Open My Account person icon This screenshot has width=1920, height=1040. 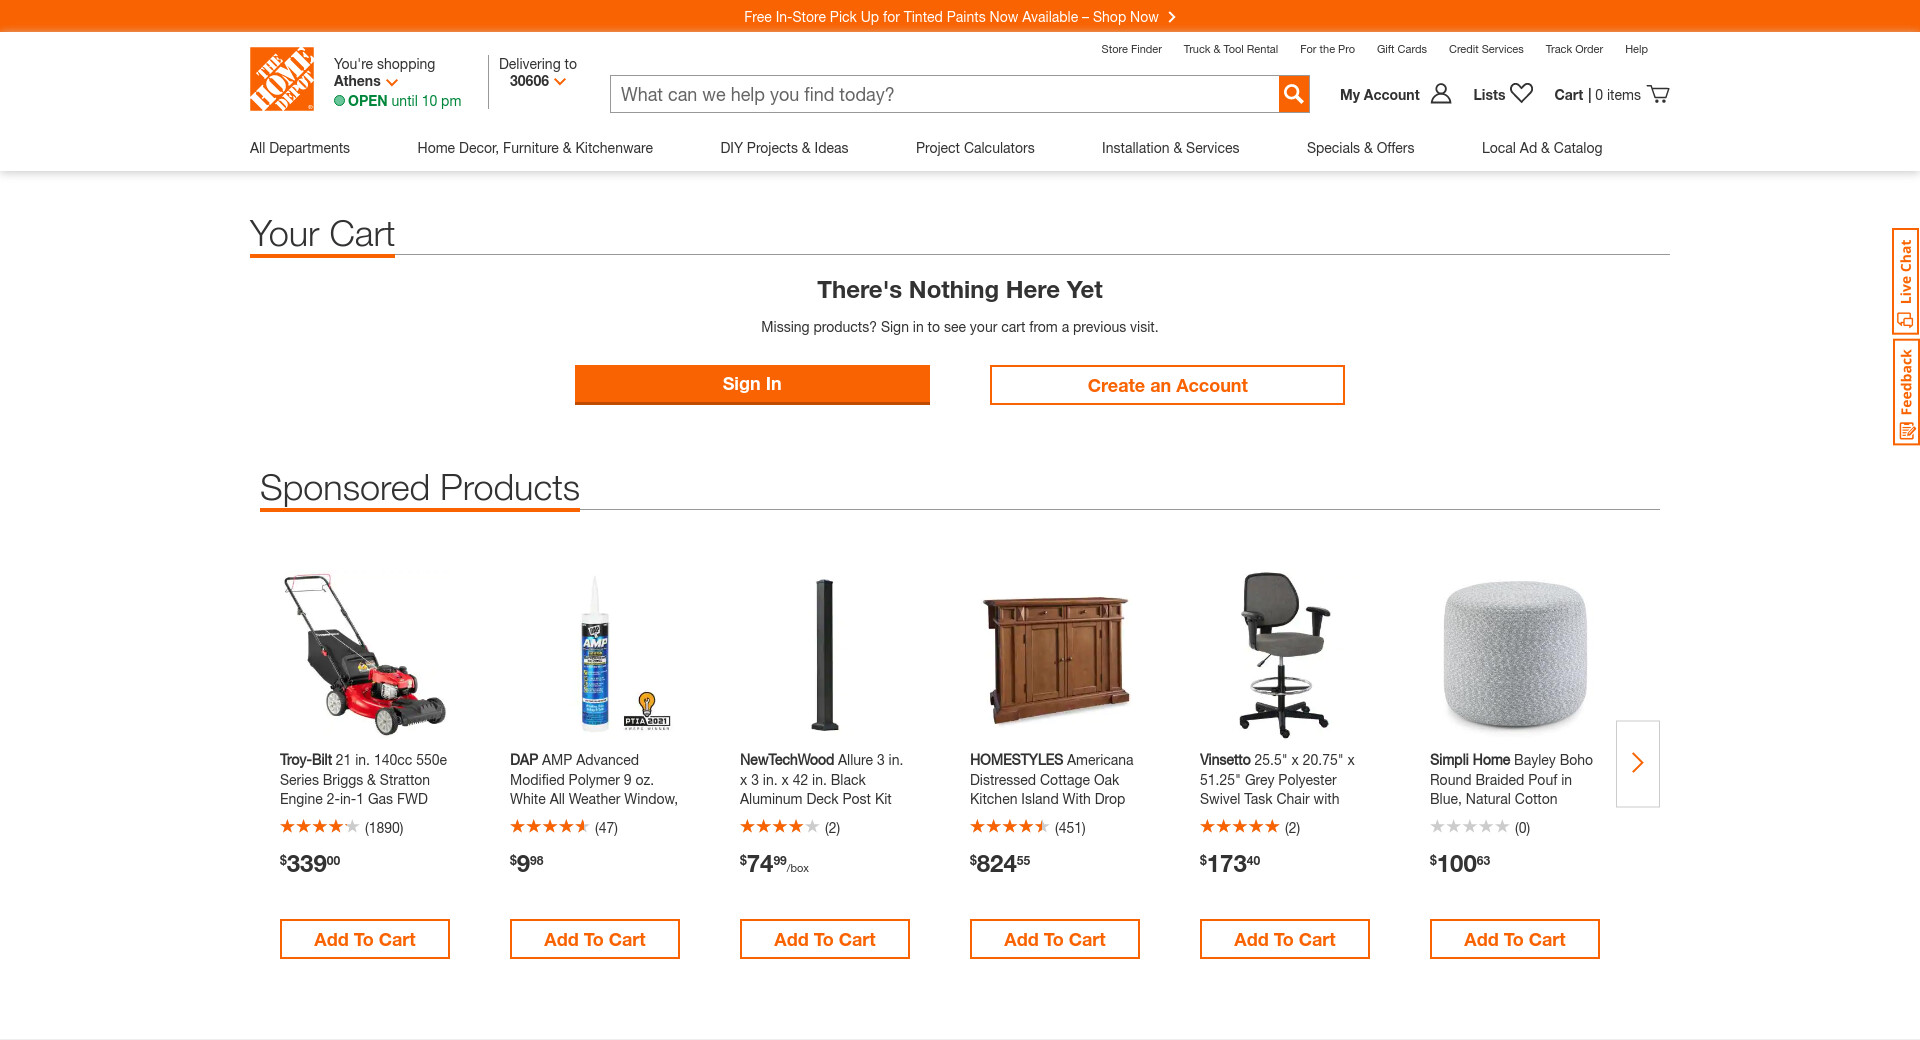1441,94
